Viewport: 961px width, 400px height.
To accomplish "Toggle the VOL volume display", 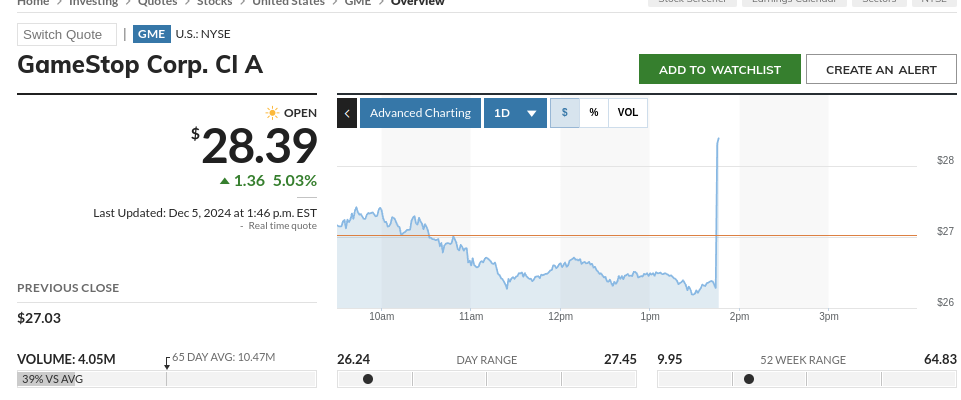I will (627, 113).
